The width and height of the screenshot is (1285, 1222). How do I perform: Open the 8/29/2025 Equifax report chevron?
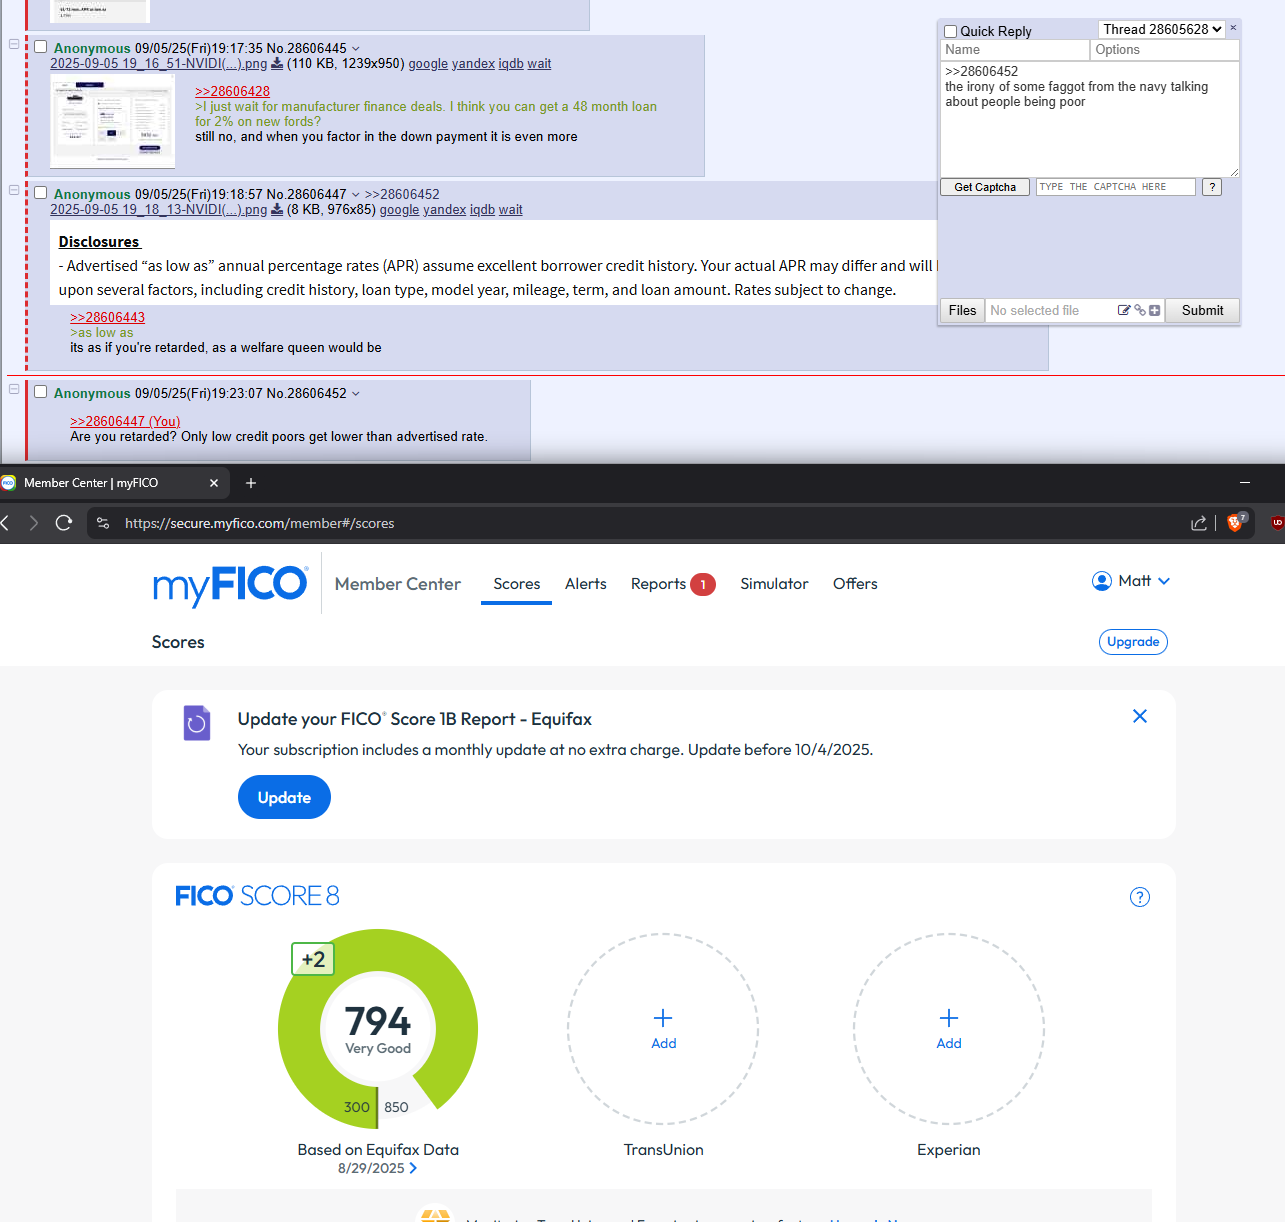[x=413, y=1168]
